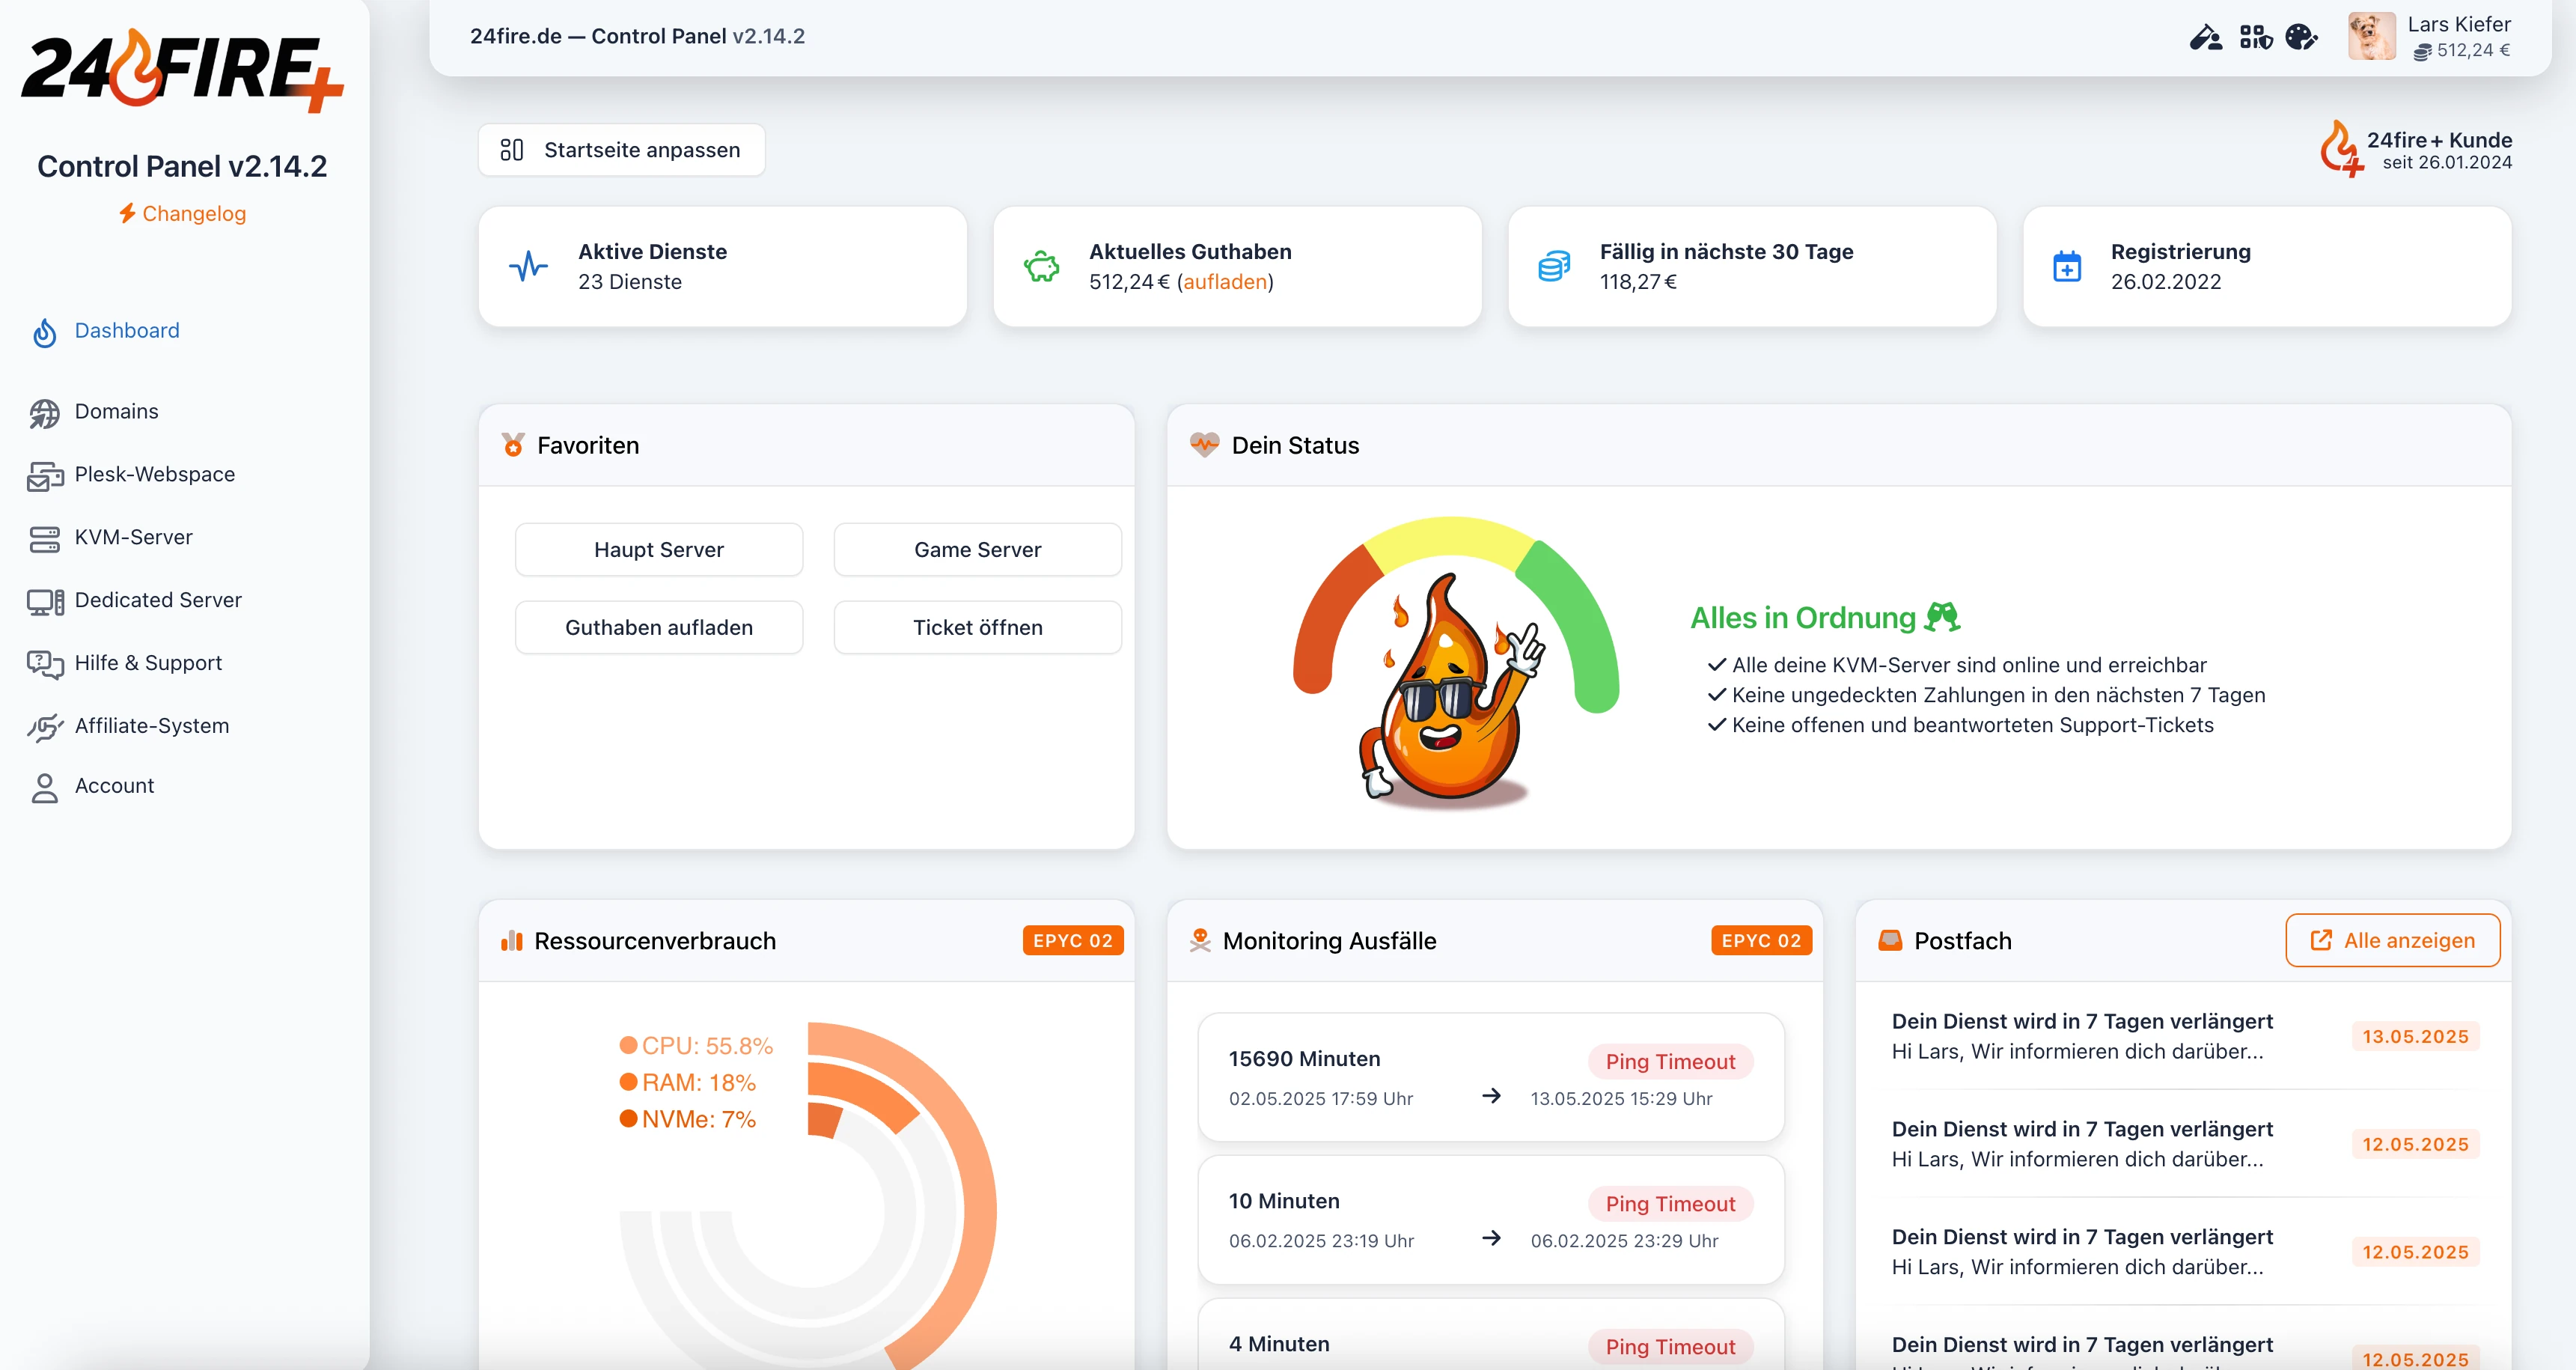Click the Registrierung calendar icon
Screen dimensions: 2576x1370
2067,266
